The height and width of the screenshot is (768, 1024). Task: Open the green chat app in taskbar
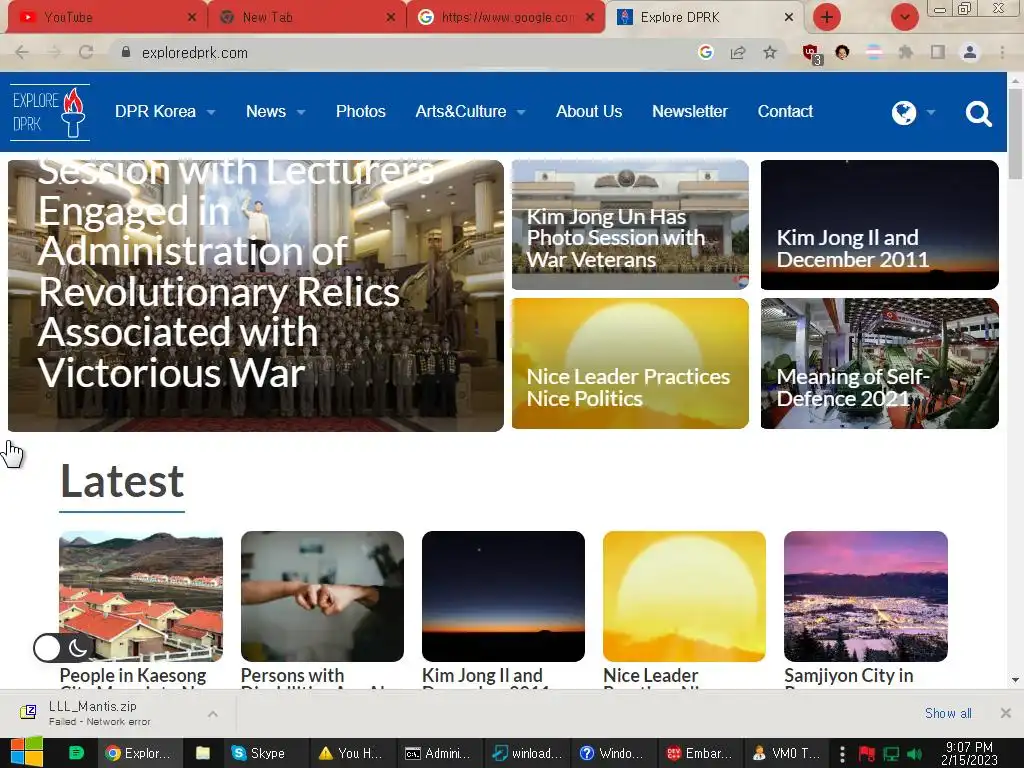point(76,753)
